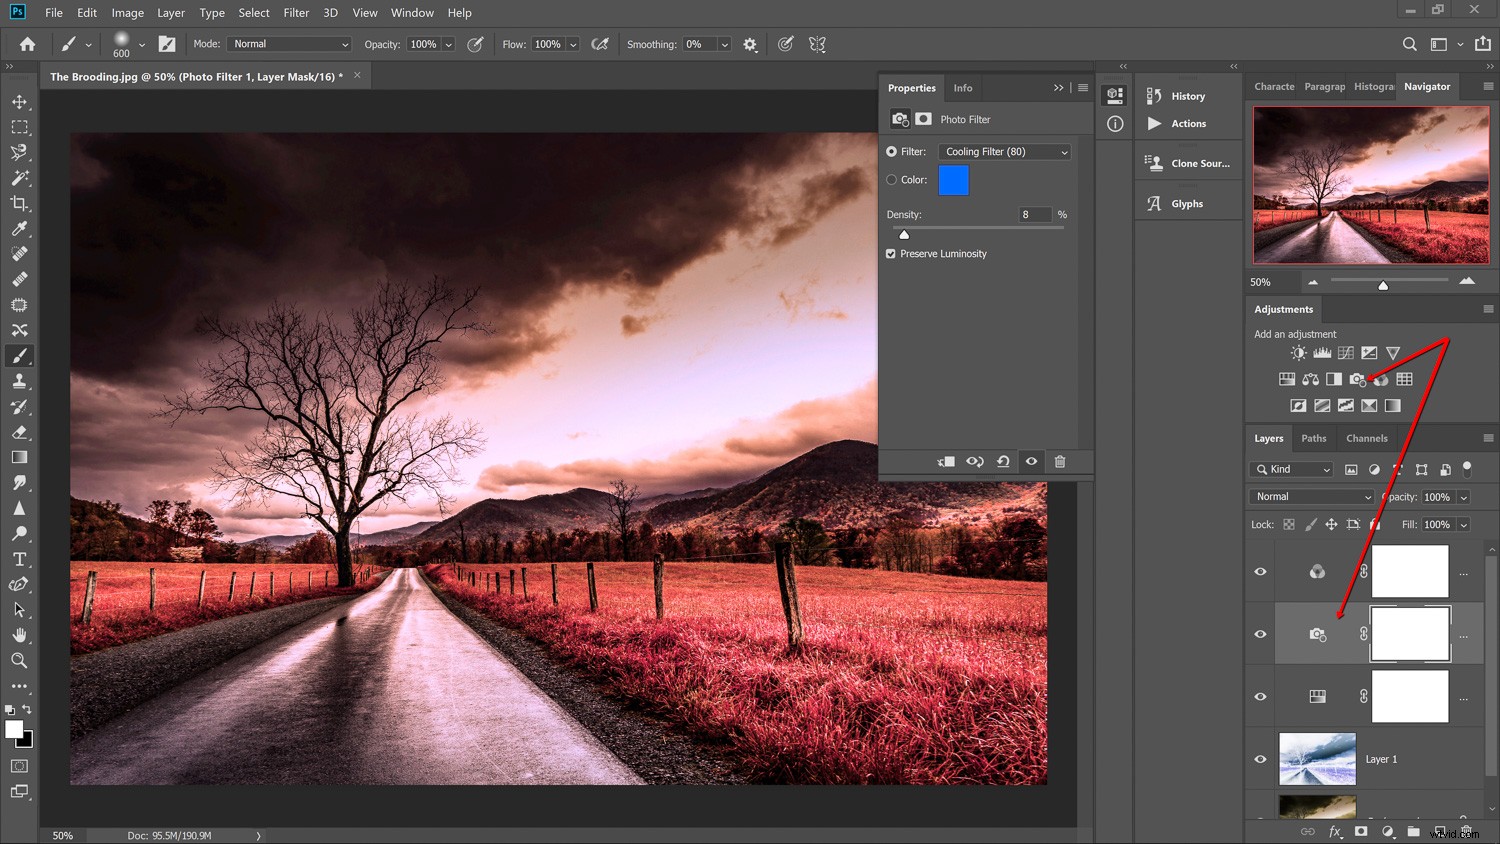
Task: Hide Layer 1 visibility
Action: [x=1260, y=759]
